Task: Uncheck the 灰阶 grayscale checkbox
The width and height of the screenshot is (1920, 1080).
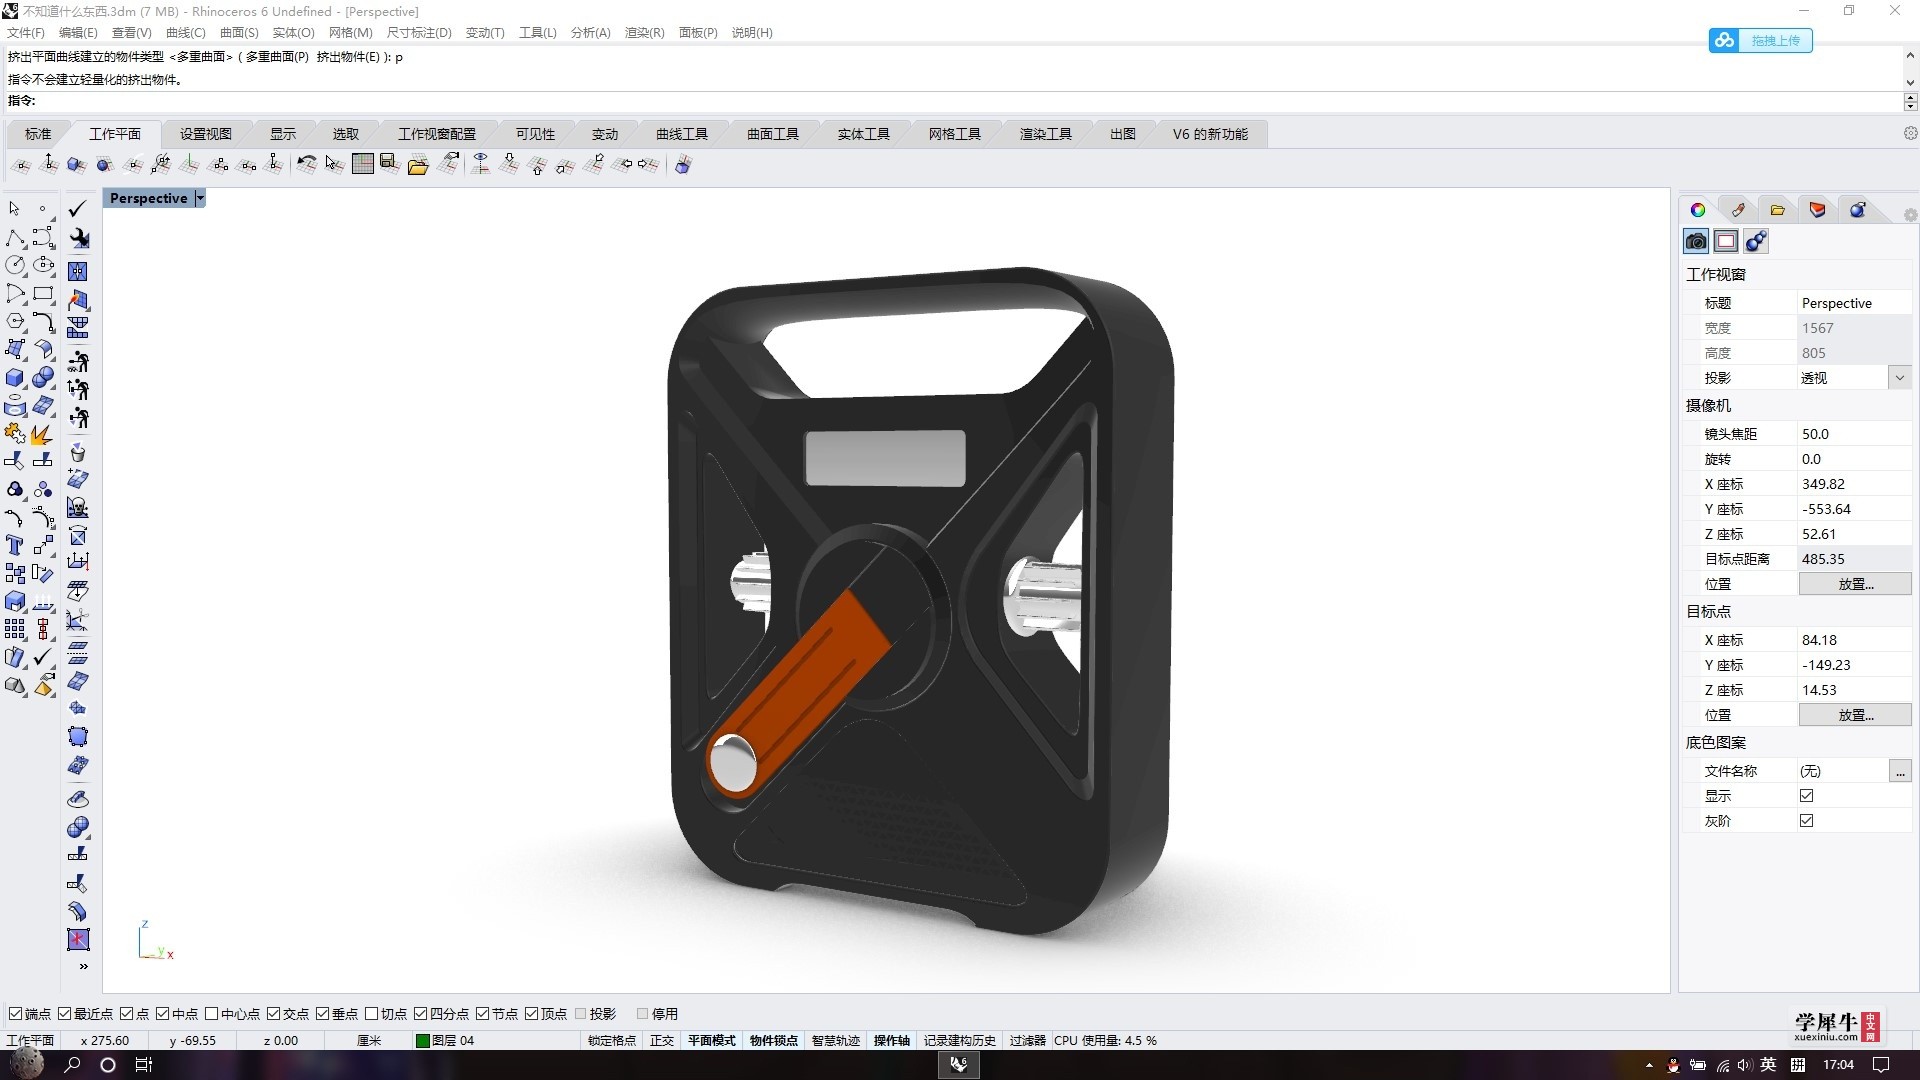Action: click(x=1806, y=821)
